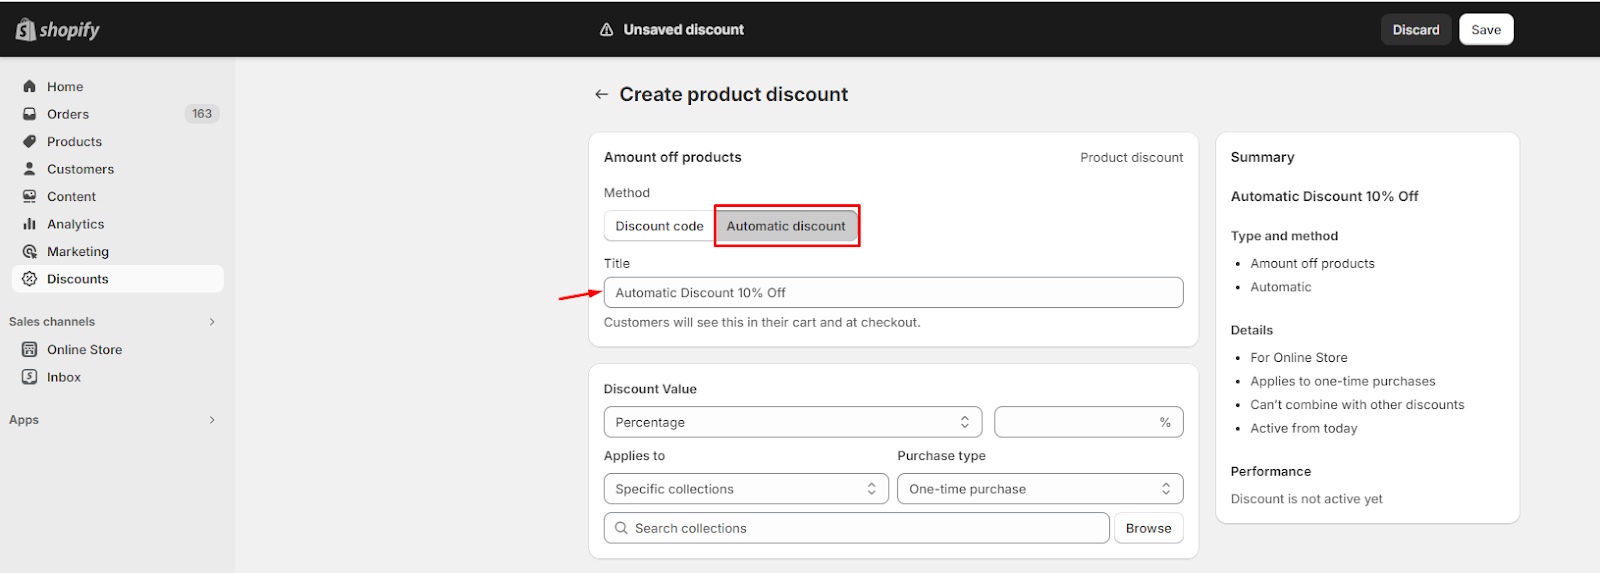Select Discounts in the sidebar
Screen dimensions: 1600x573
coord(118,279)
